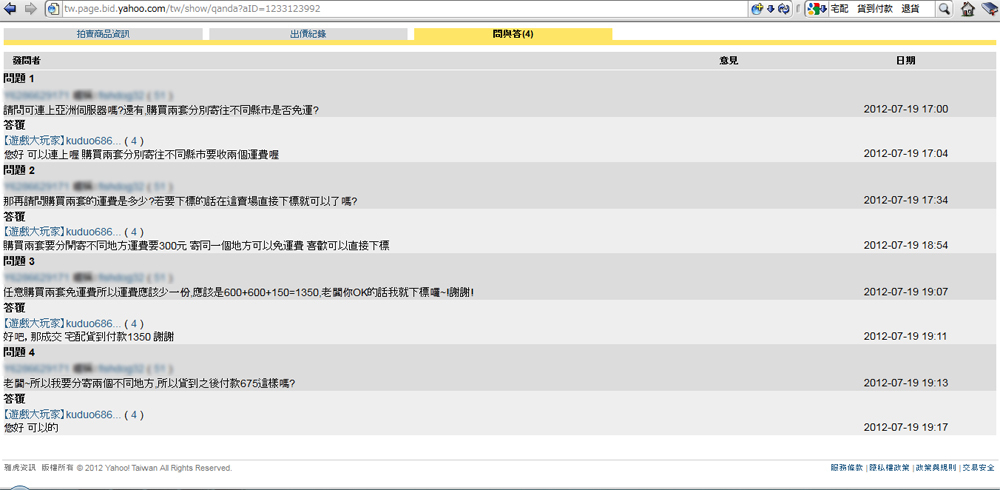Click the blurred asker name under 問題 4
1000x490 pixels.
[87, 369]
